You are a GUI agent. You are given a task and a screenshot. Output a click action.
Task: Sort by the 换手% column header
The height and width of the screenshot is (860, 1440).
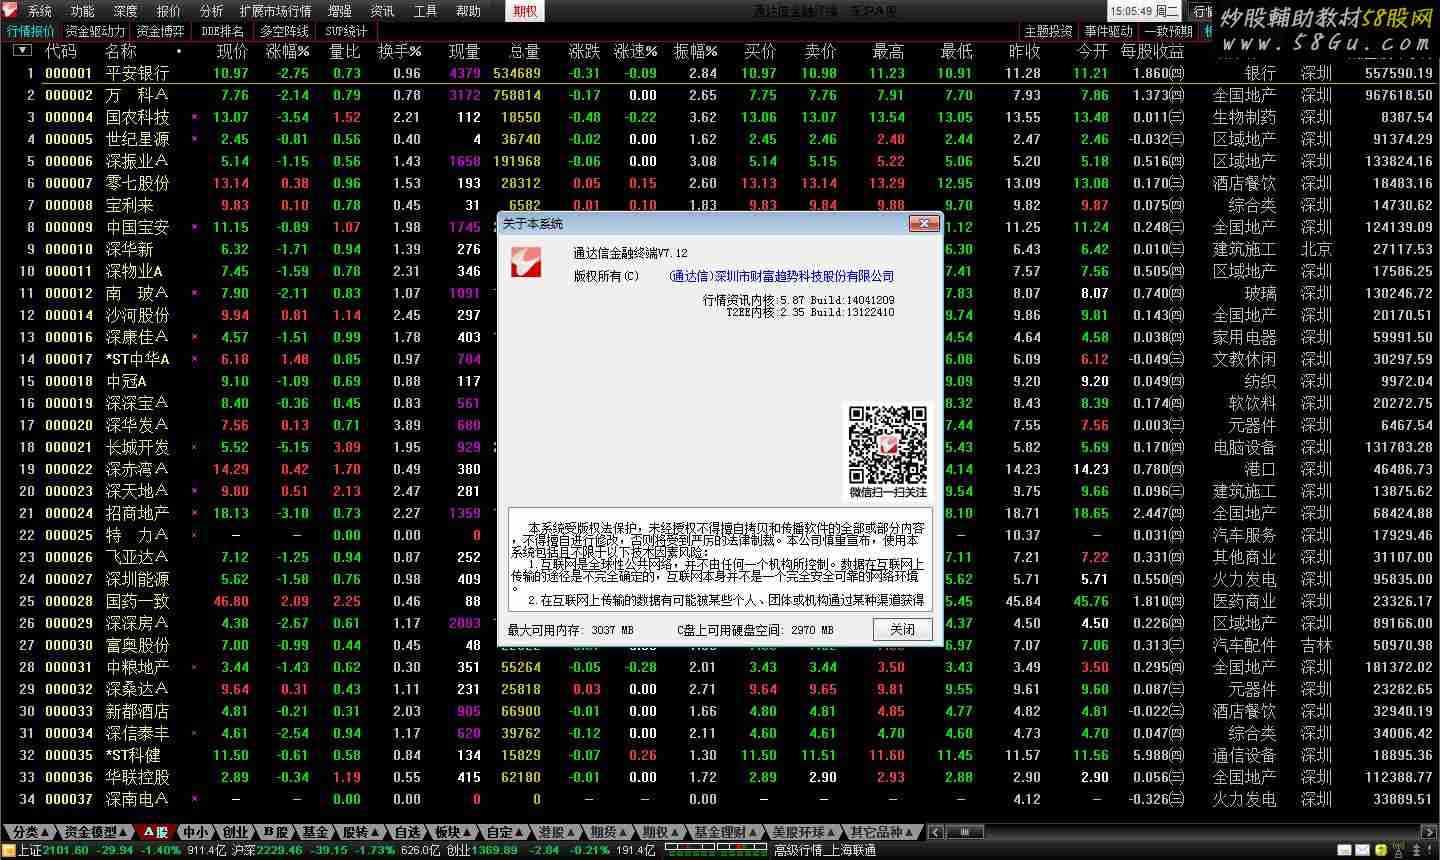click(x=399, y=51)
